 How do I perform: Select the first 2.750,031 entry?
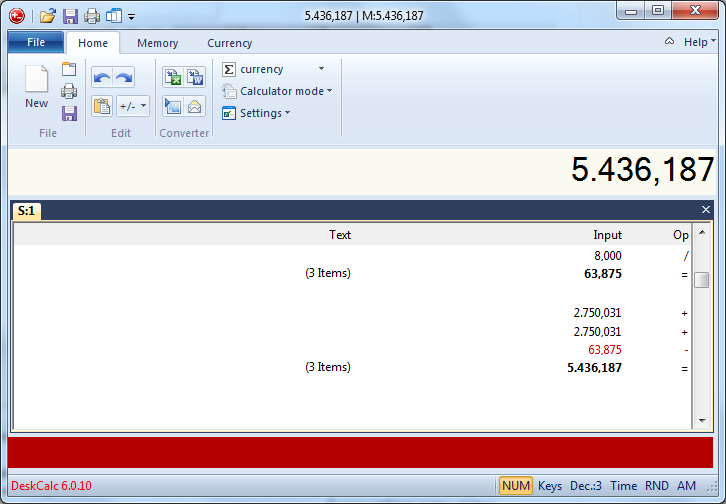[x=597, y=313]
